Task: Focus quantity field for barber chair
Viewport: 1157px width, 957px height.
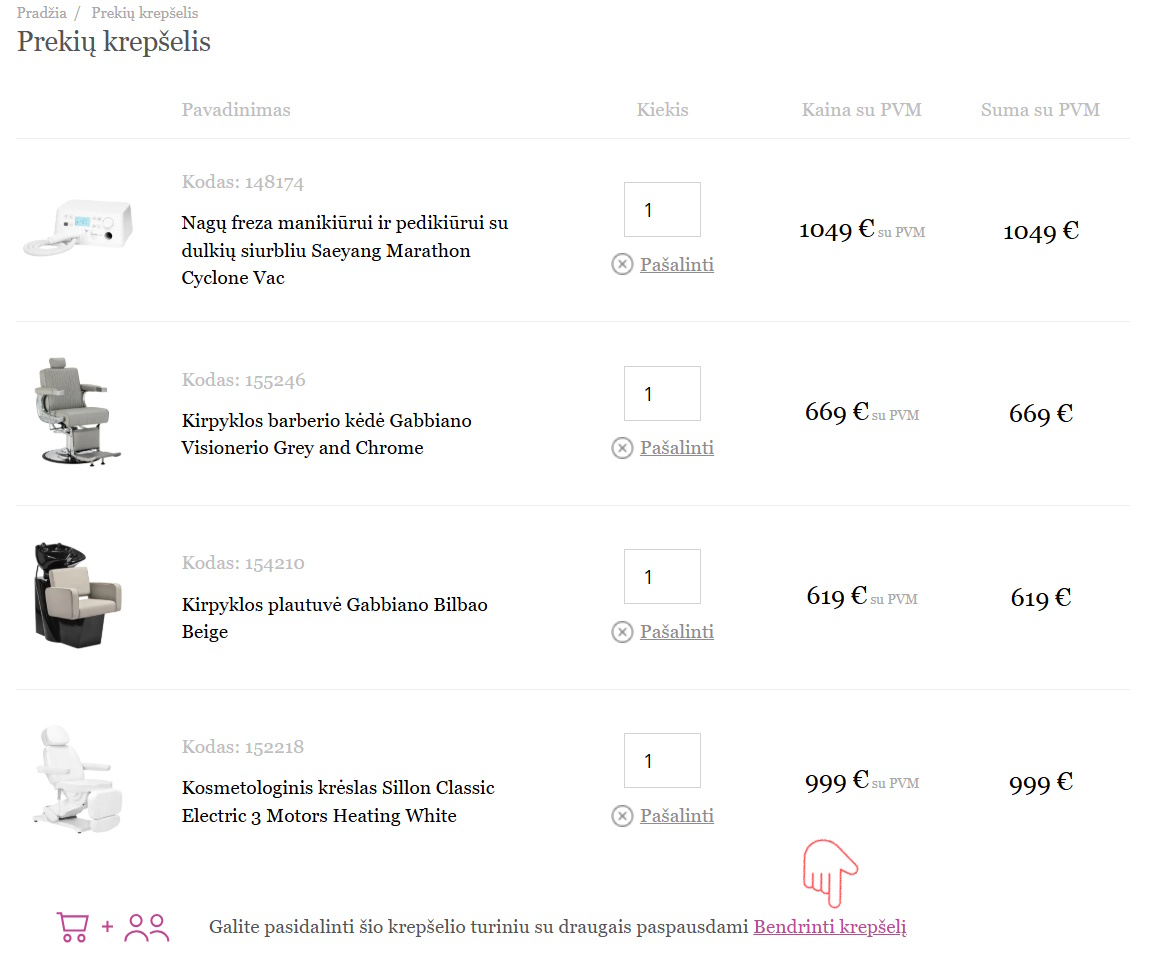Action: coord(662,394)
